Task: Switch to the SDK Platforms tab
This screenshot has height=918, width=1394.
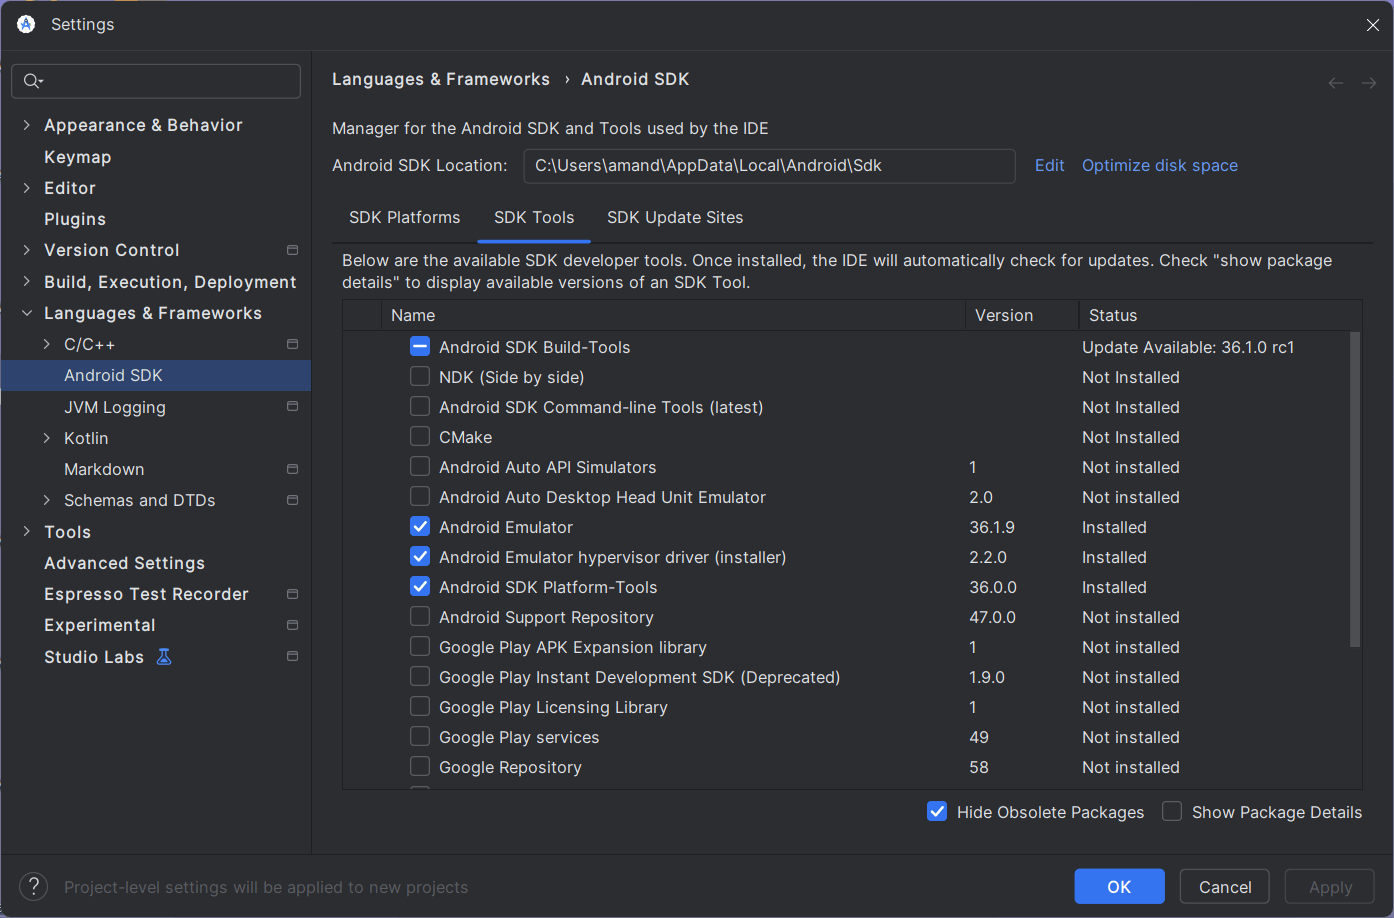Action: pos(404,217)
